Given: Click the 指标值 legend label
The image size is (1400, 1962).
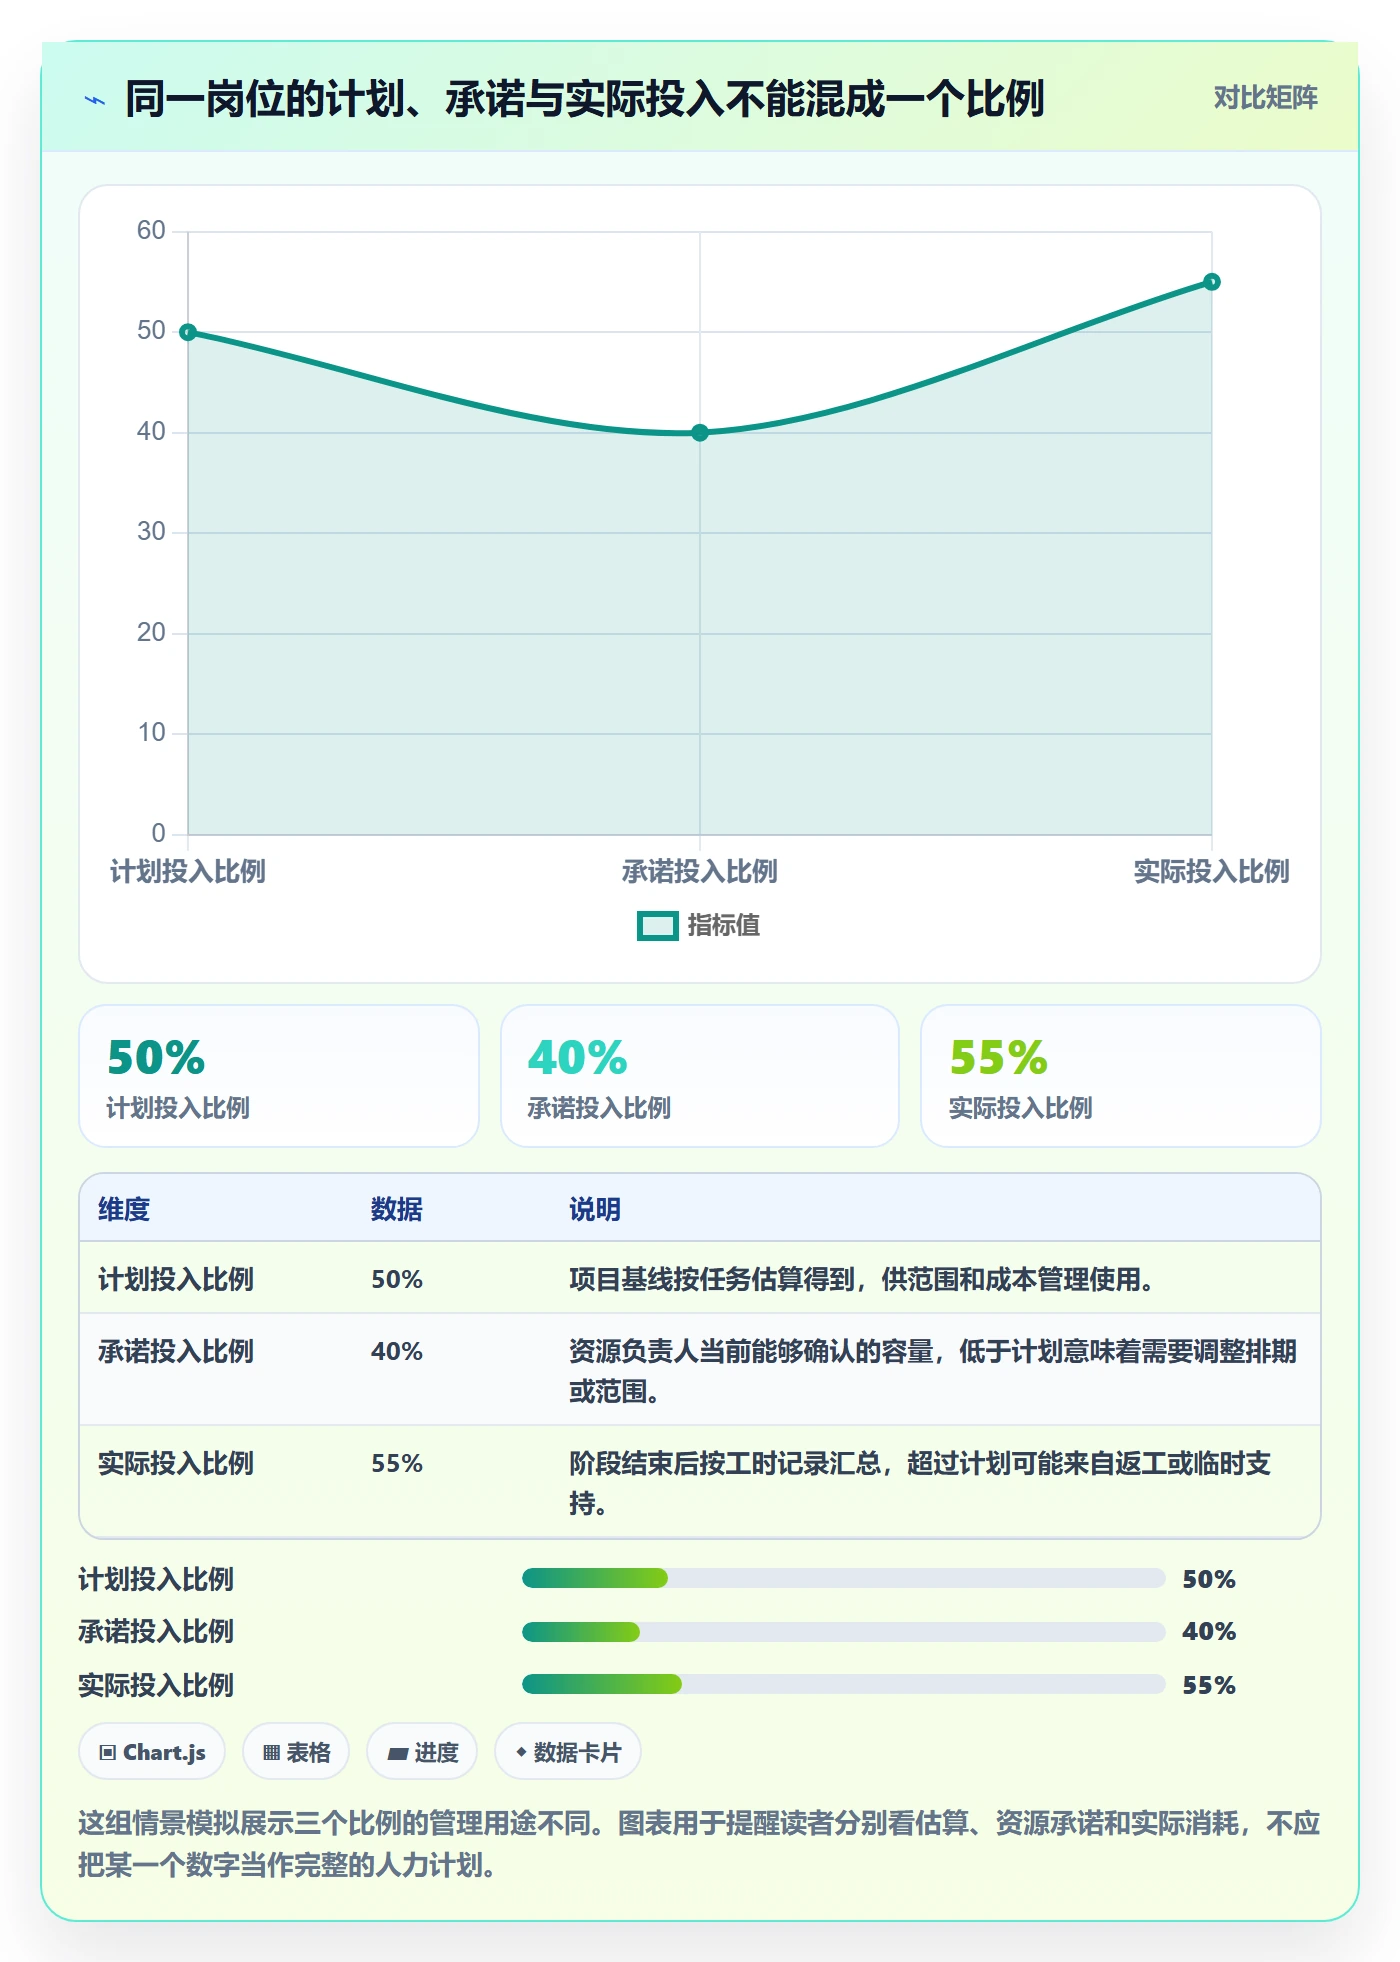Looking at the screenshot, I should click(x=724, y=926).
